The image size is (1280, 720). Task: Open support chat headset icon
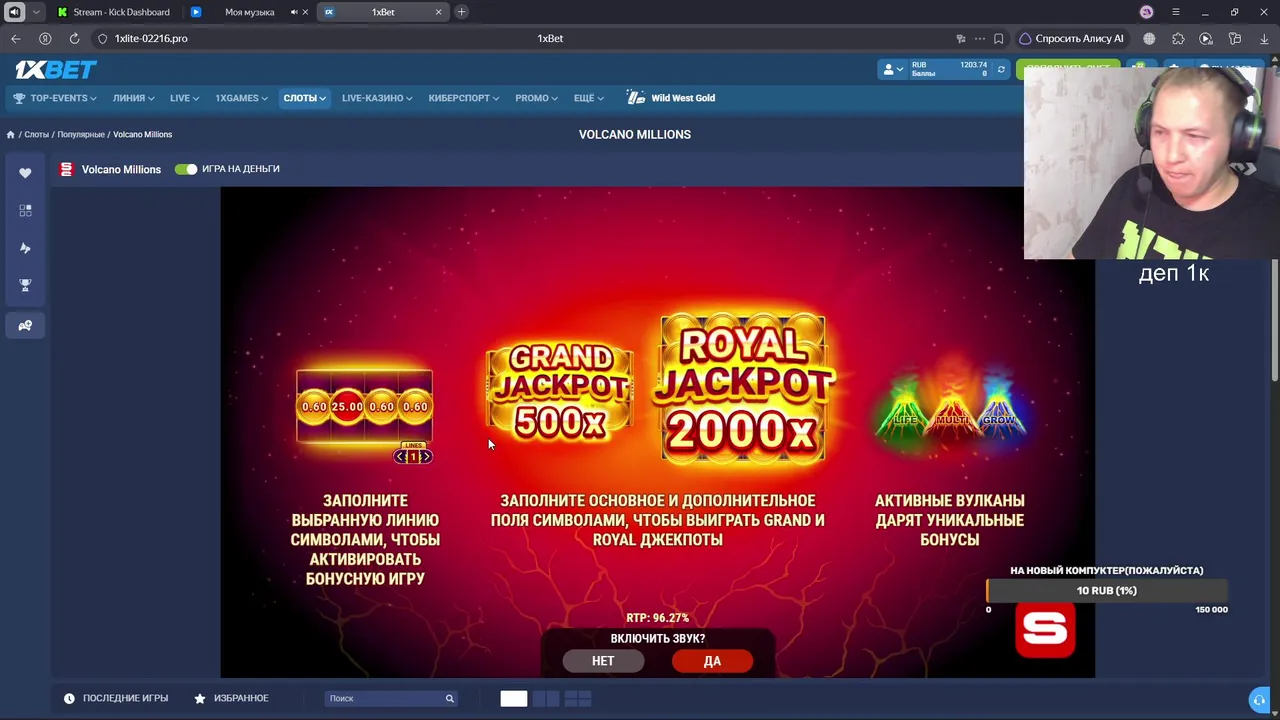tap(1259, 700)
